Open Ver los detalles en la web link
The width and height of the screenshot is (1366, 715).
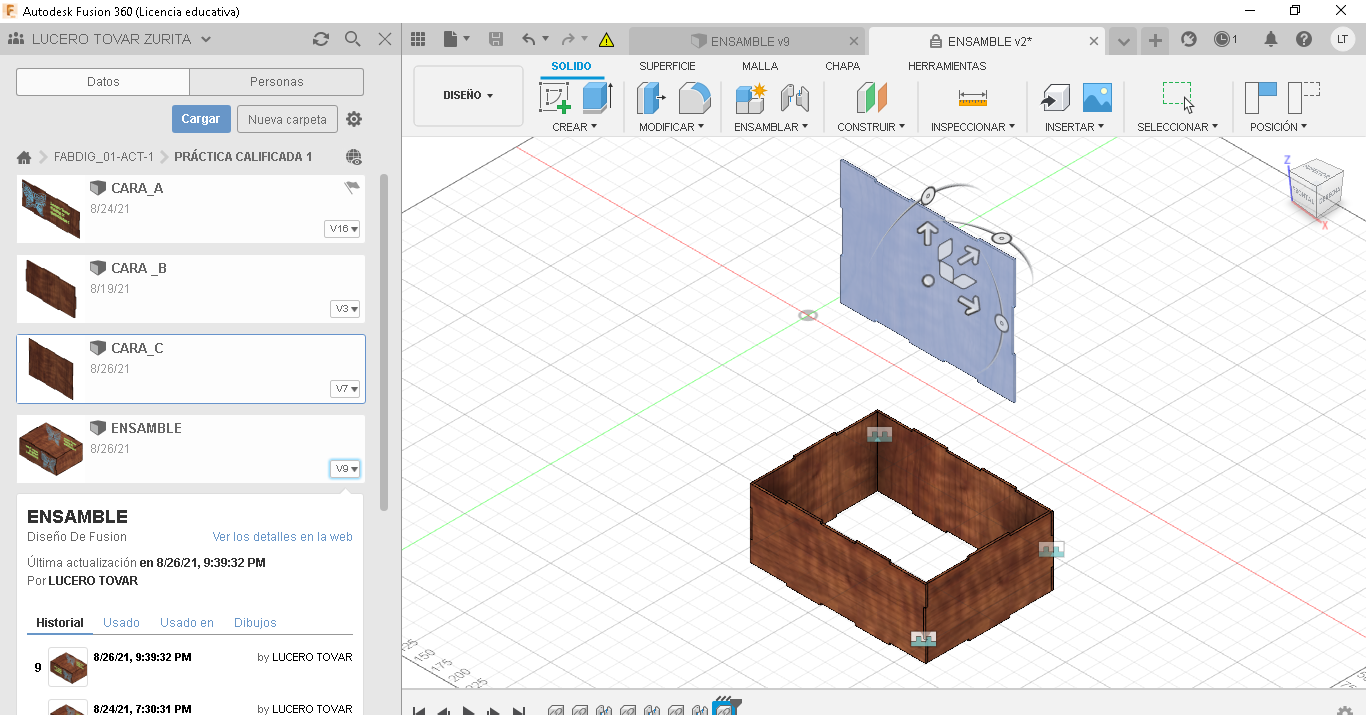283,537
